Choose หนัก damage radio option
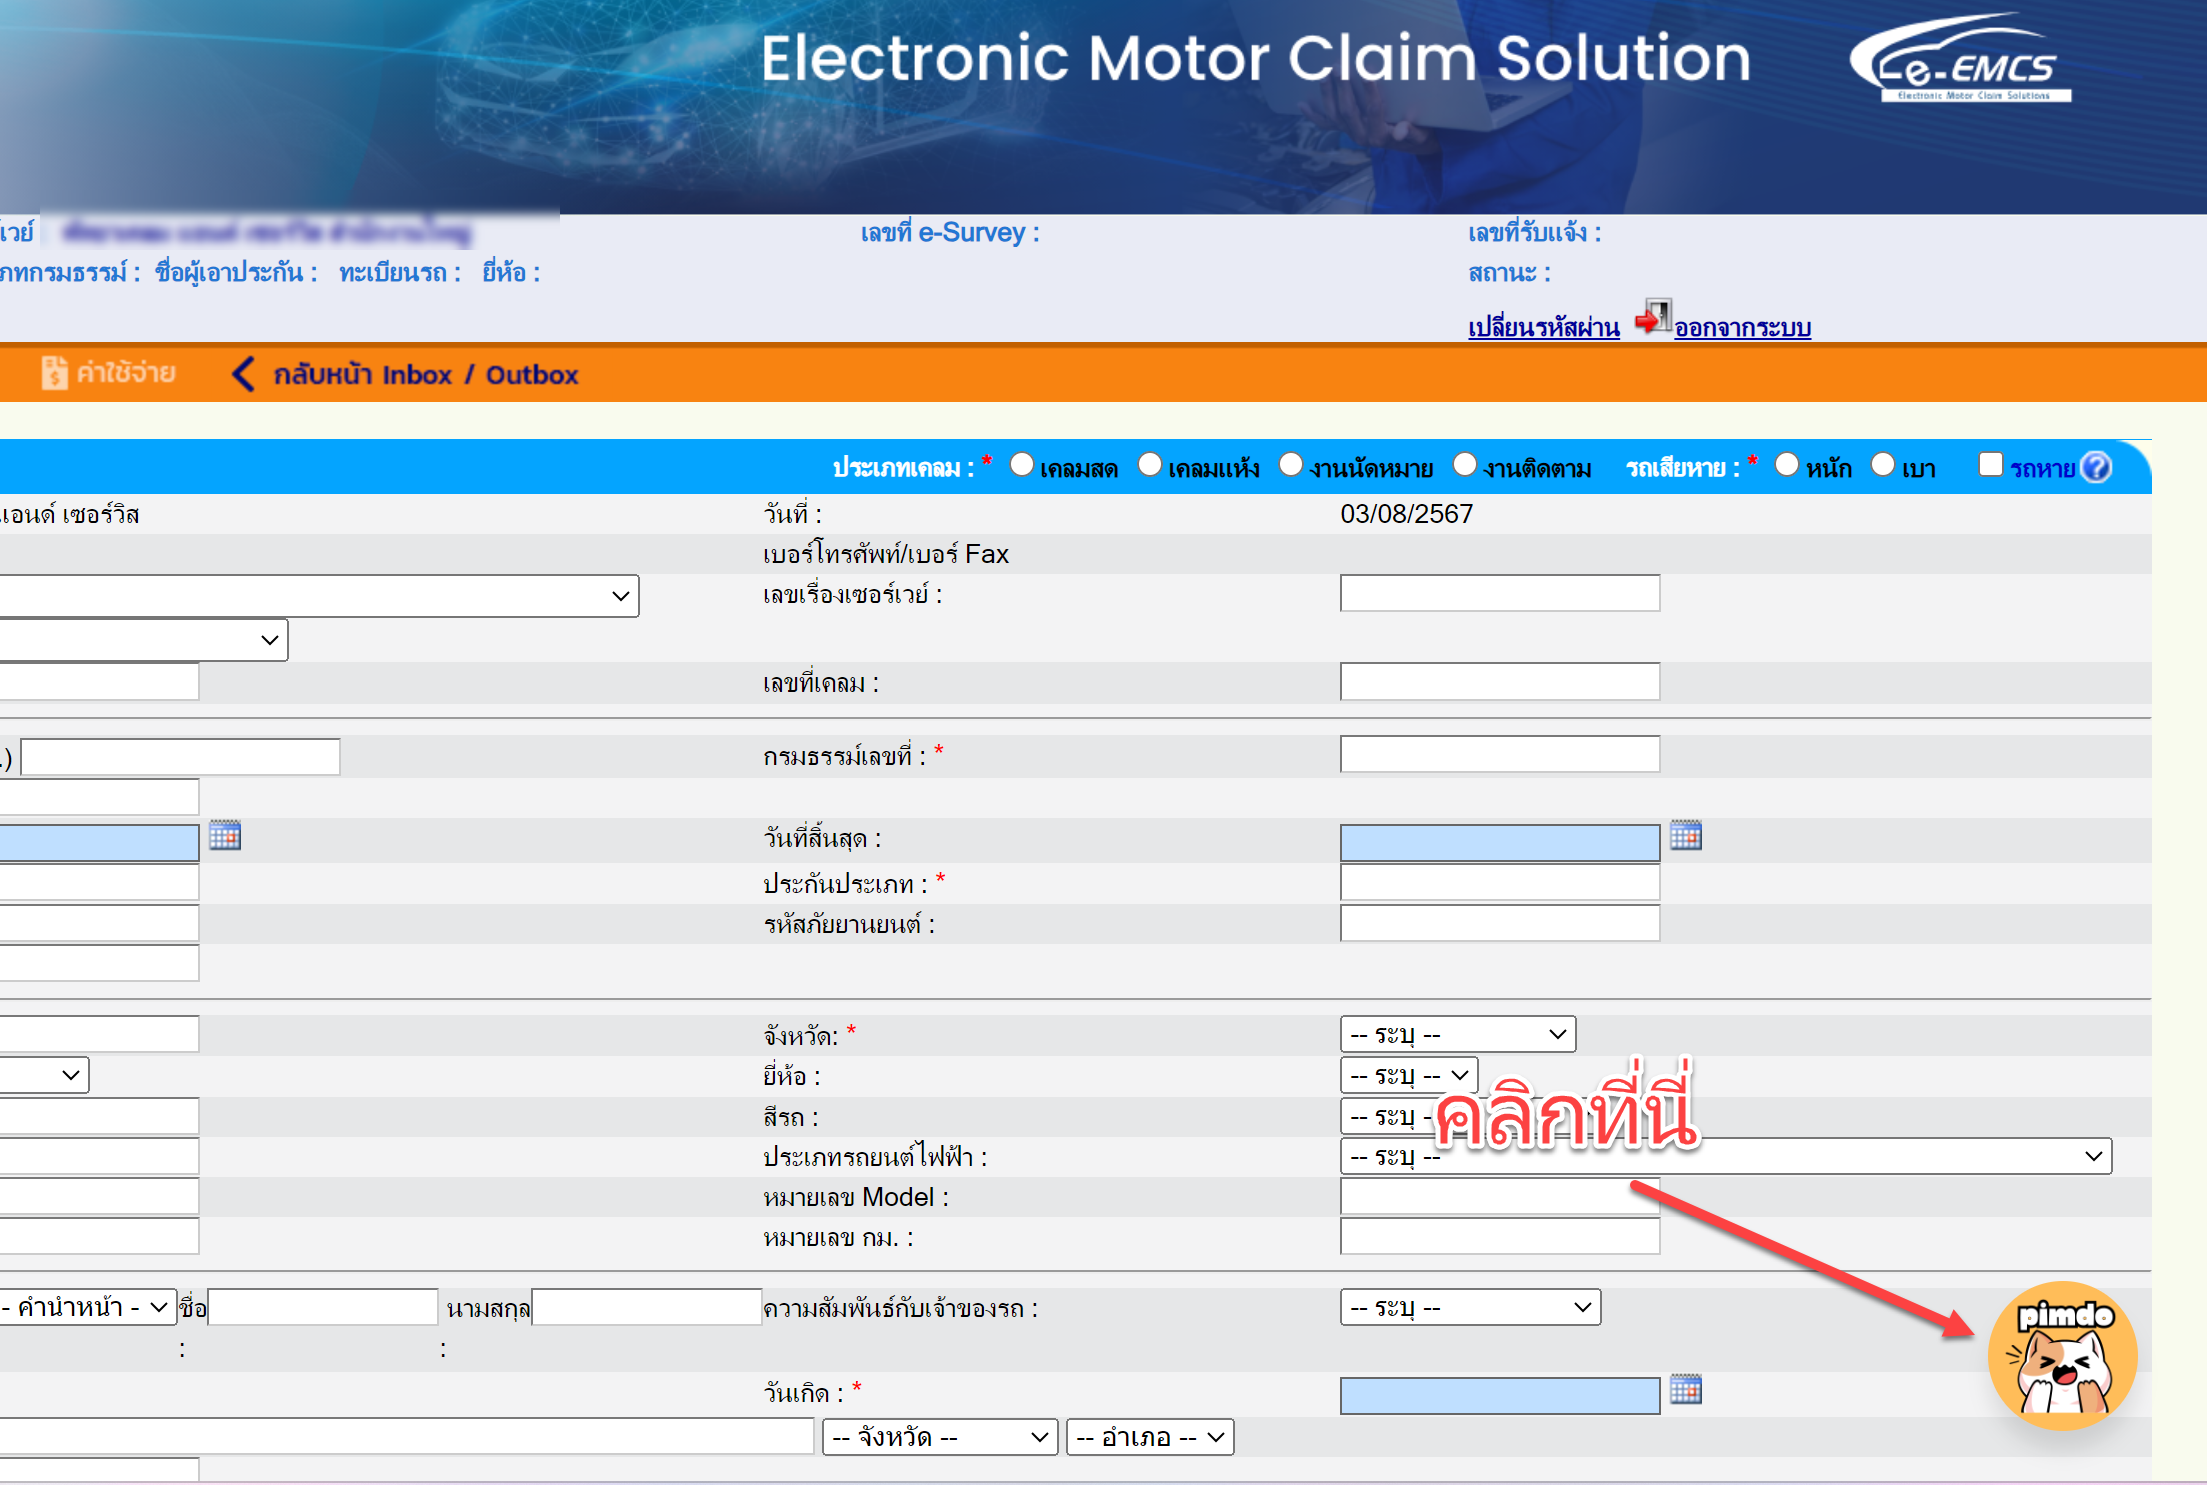The height and width of the screenshot is (1485, 2207). pyautogui.click(x=1787, y=465)
